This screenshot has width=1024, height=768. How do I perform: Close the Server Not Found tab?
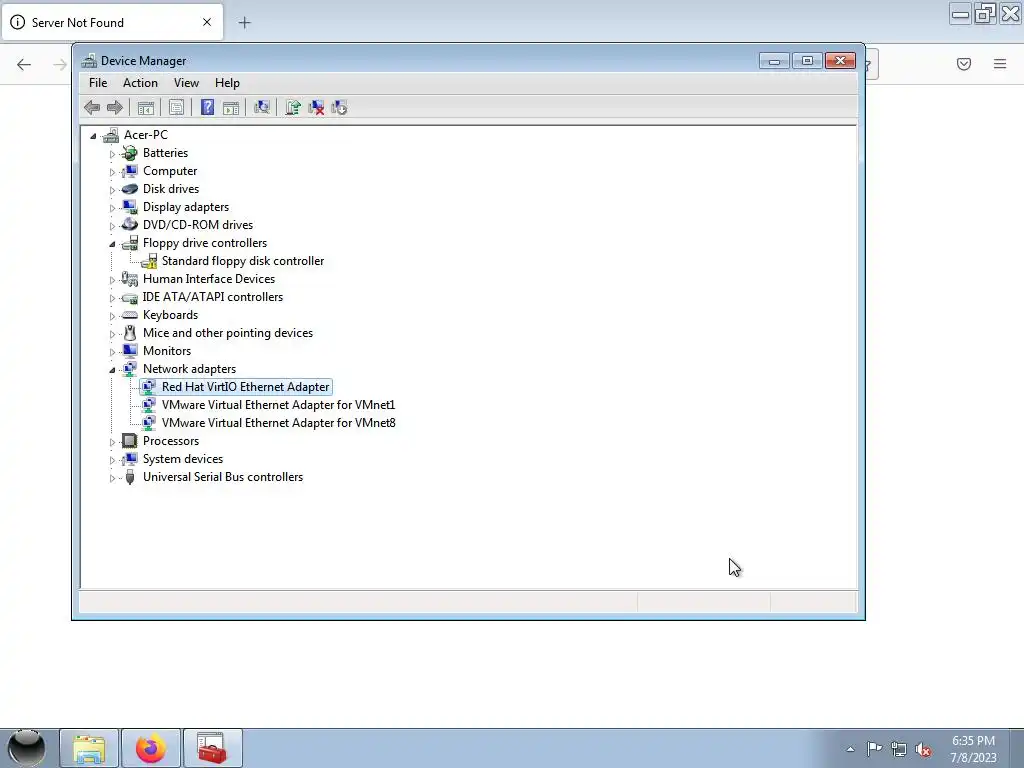point(207,22)
